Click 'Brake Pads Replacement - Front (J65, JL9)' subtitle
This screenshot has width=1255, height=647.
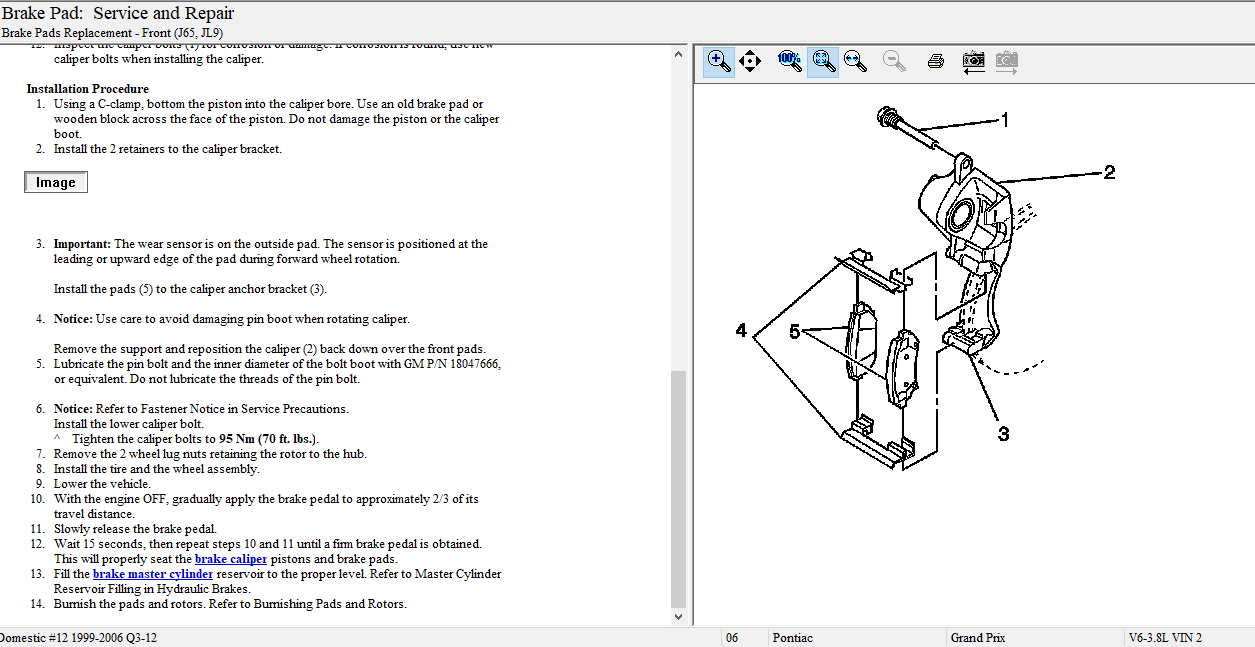click(112, 33)
